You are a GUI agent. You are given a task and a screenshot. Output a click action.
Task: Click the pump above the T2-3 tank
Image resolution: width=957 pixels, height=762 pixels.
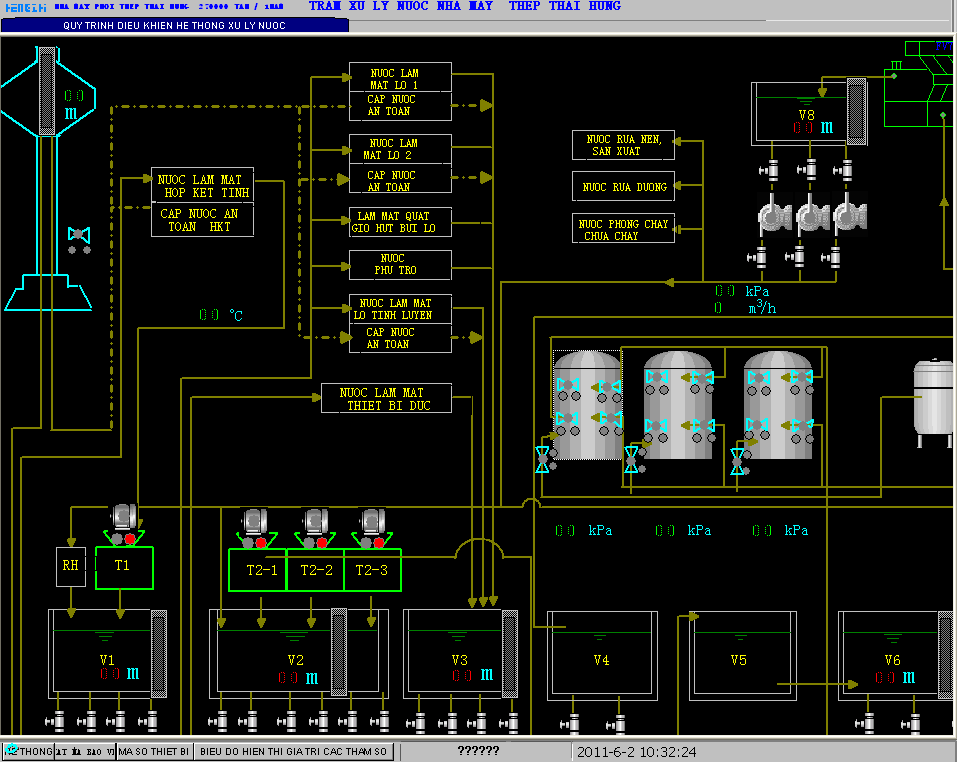tap(372, 520)
